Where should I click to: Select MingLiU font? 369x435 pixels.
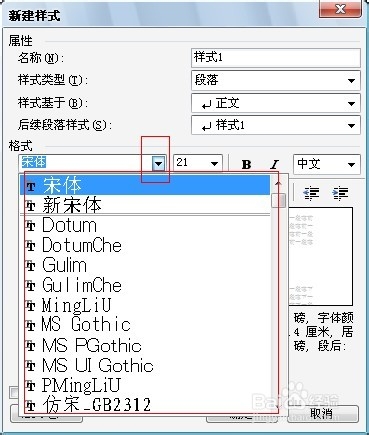coord(145,305)
